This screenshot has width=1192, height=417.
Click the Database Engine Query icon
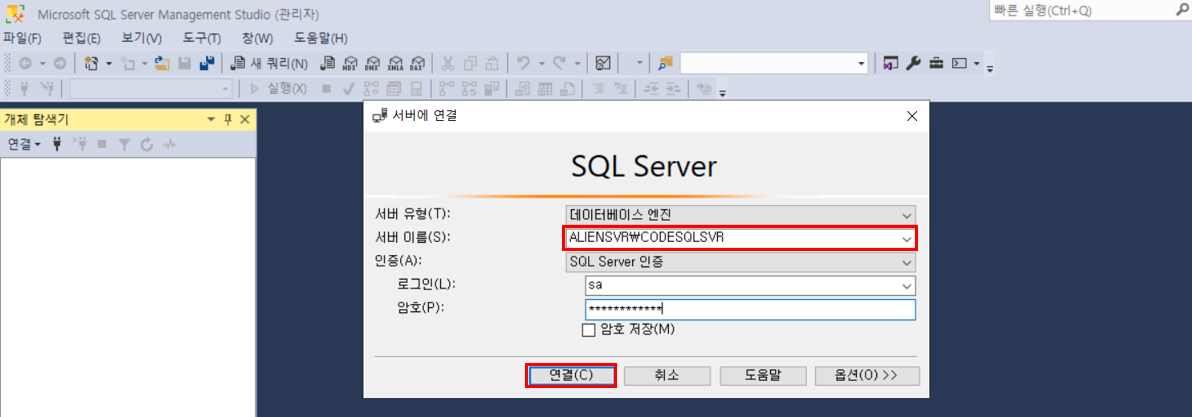(x=328, y=64)
